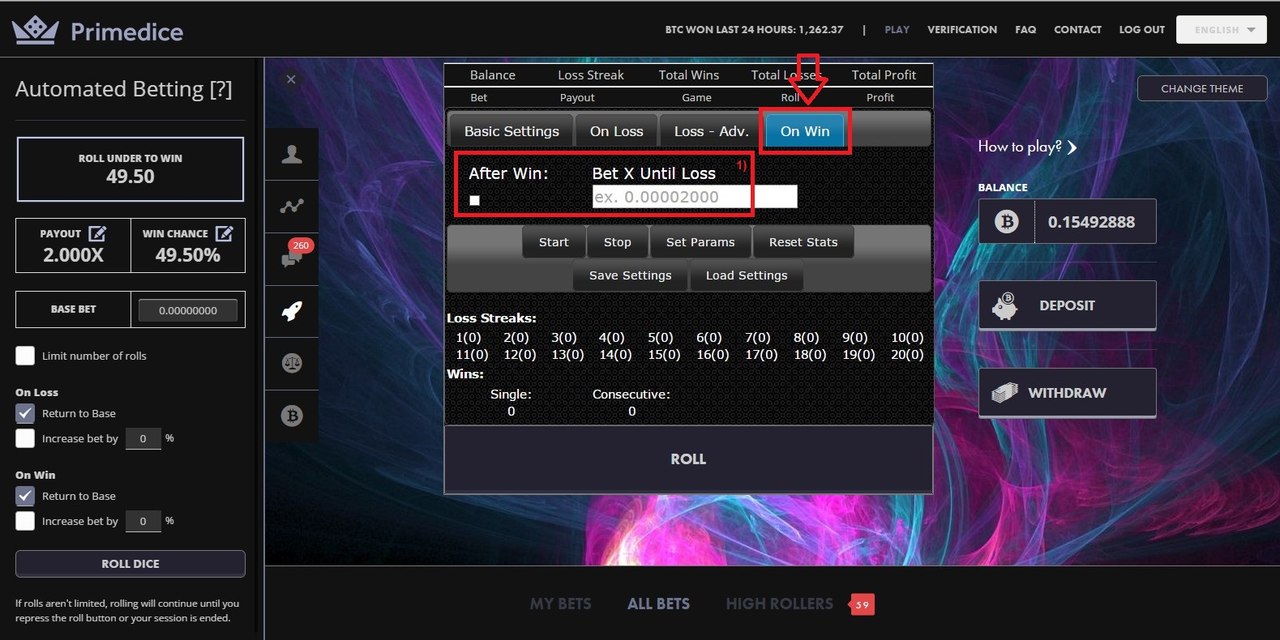The width and height of the screenshot is (1280, 640).
Task: Click the large ROLL button
Action: 688,459
